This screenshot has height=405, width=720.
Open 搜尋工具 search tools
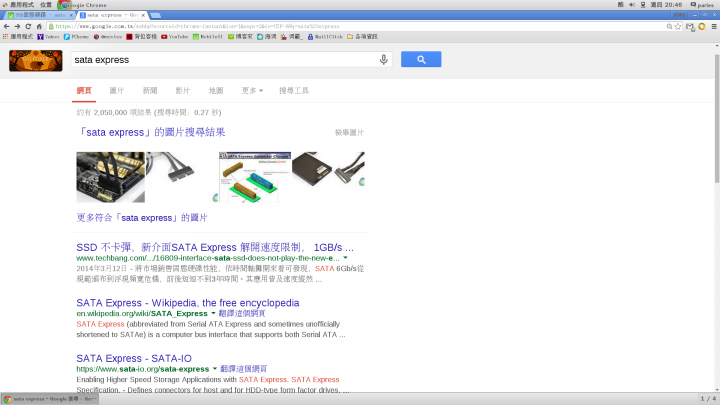pyautogui.click(x=294, y=90)
